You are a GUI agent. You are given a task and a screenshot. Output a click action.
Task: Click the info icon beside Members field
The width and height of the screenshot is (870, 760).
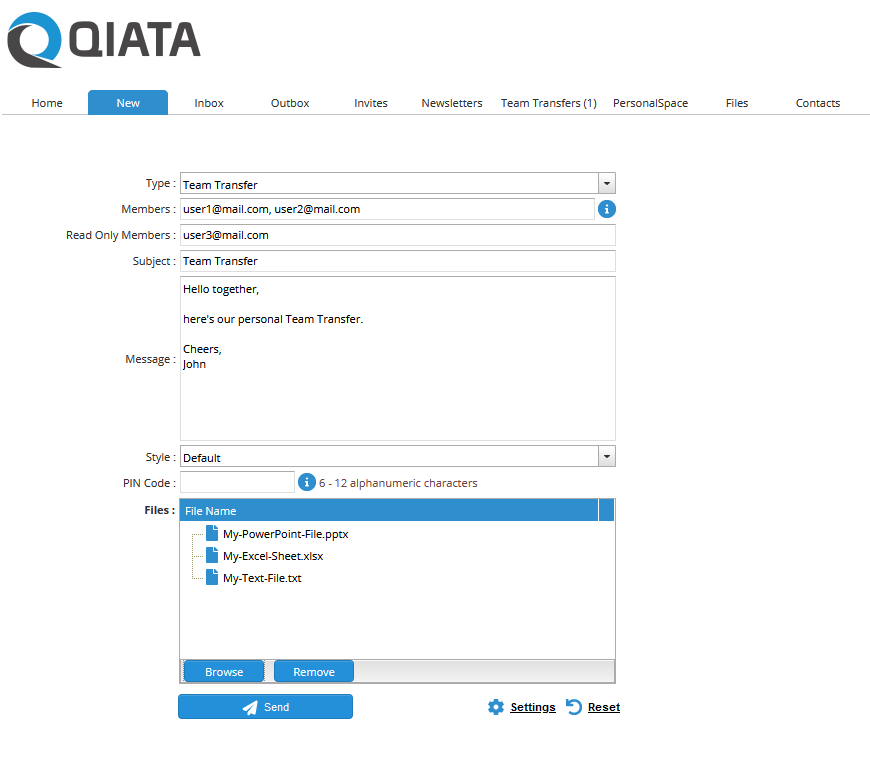pos(607,209)
